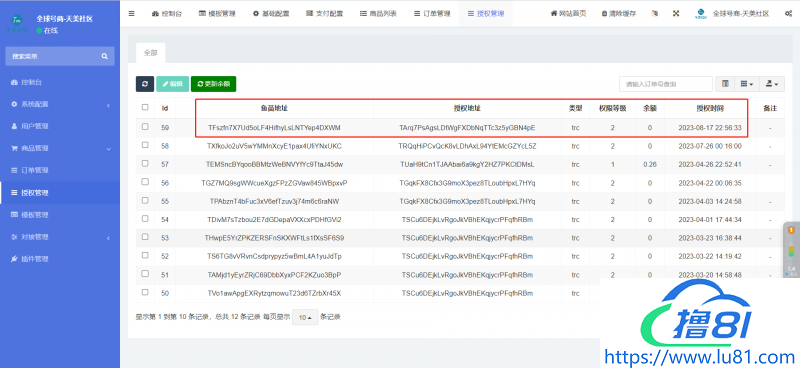
Task: Open the page size dropdown showing 10
Action: click(305, 317)
